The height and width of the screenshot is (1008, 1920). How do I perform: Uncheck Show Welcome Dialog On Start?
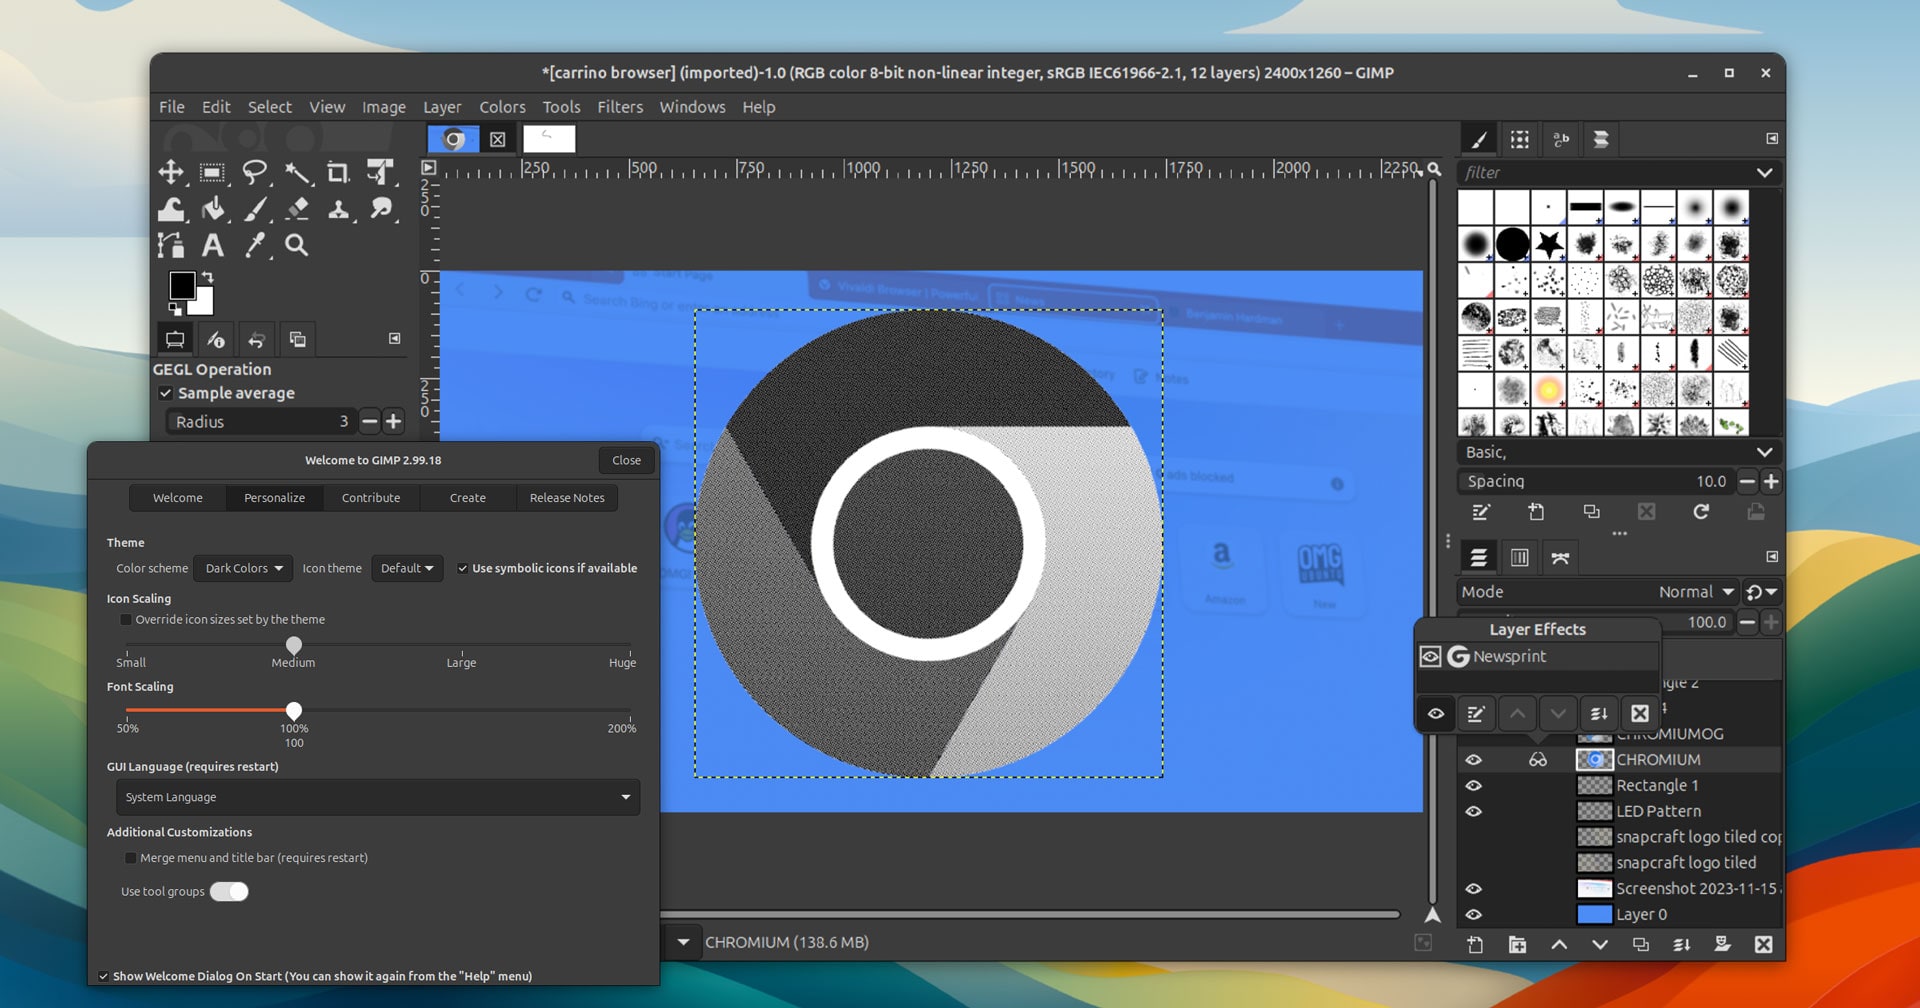tap(103, 976)
